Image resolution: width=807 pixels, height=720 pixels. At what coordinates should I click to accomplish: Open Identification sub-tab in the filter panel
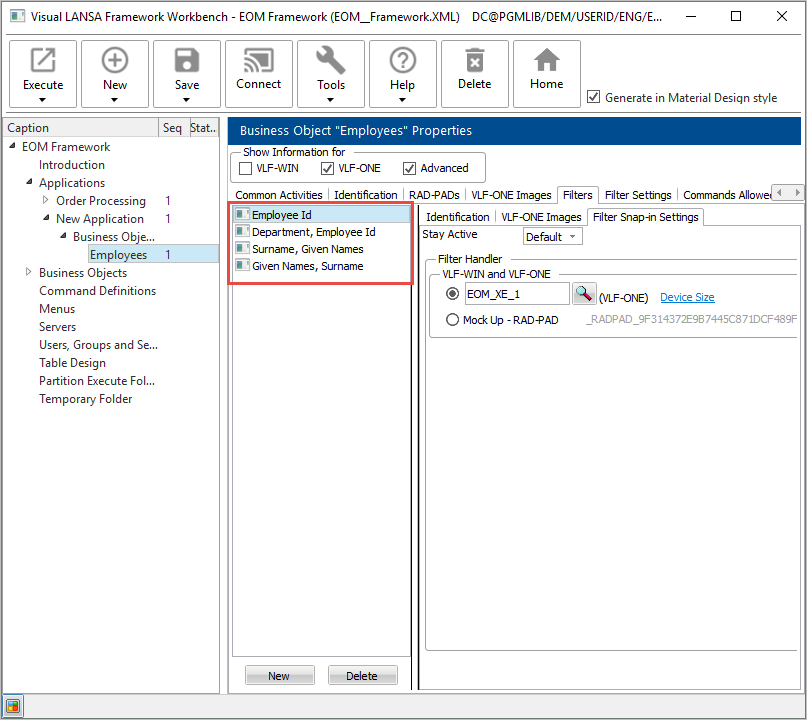point(458,217)
